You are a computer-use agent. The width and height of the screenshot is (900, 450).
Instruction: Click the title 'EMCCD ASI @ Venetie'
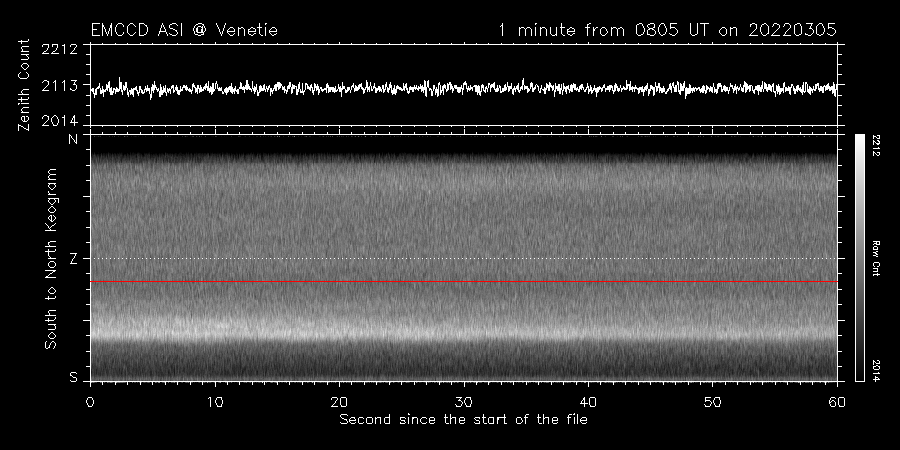pyautogui.click(x=184, y=30)
